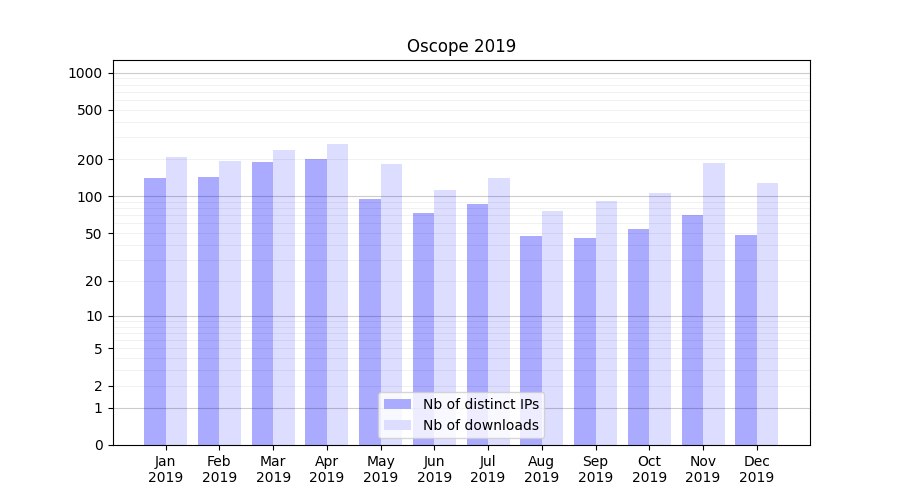Click the Apr 2019 downloads bar
The height and width of the screenshot is (500, 900).
tap(337, 294)
